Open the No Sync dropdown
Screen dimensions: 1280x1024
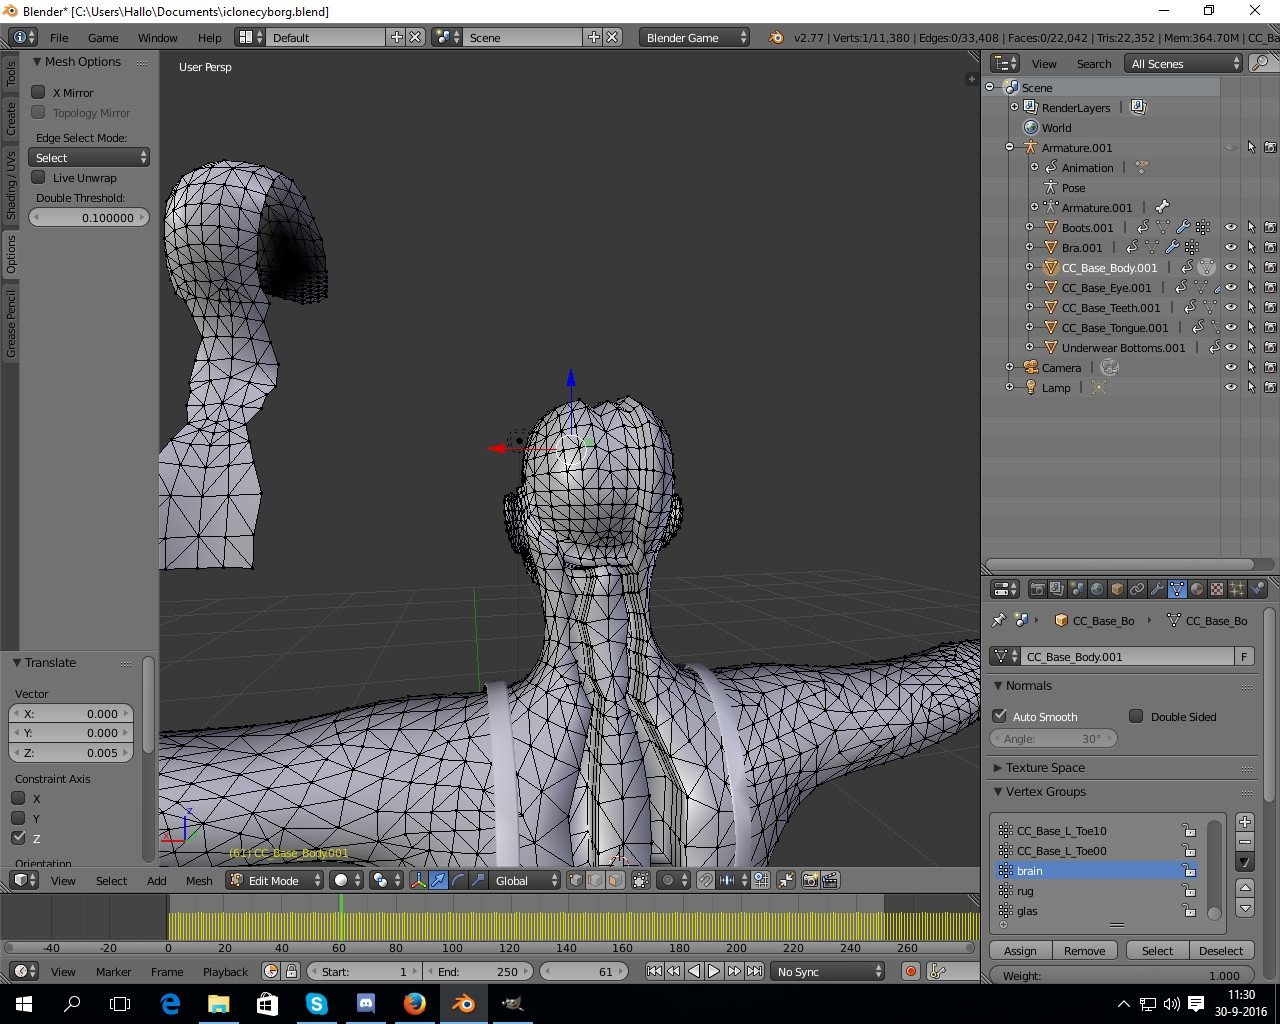(828, 971)
